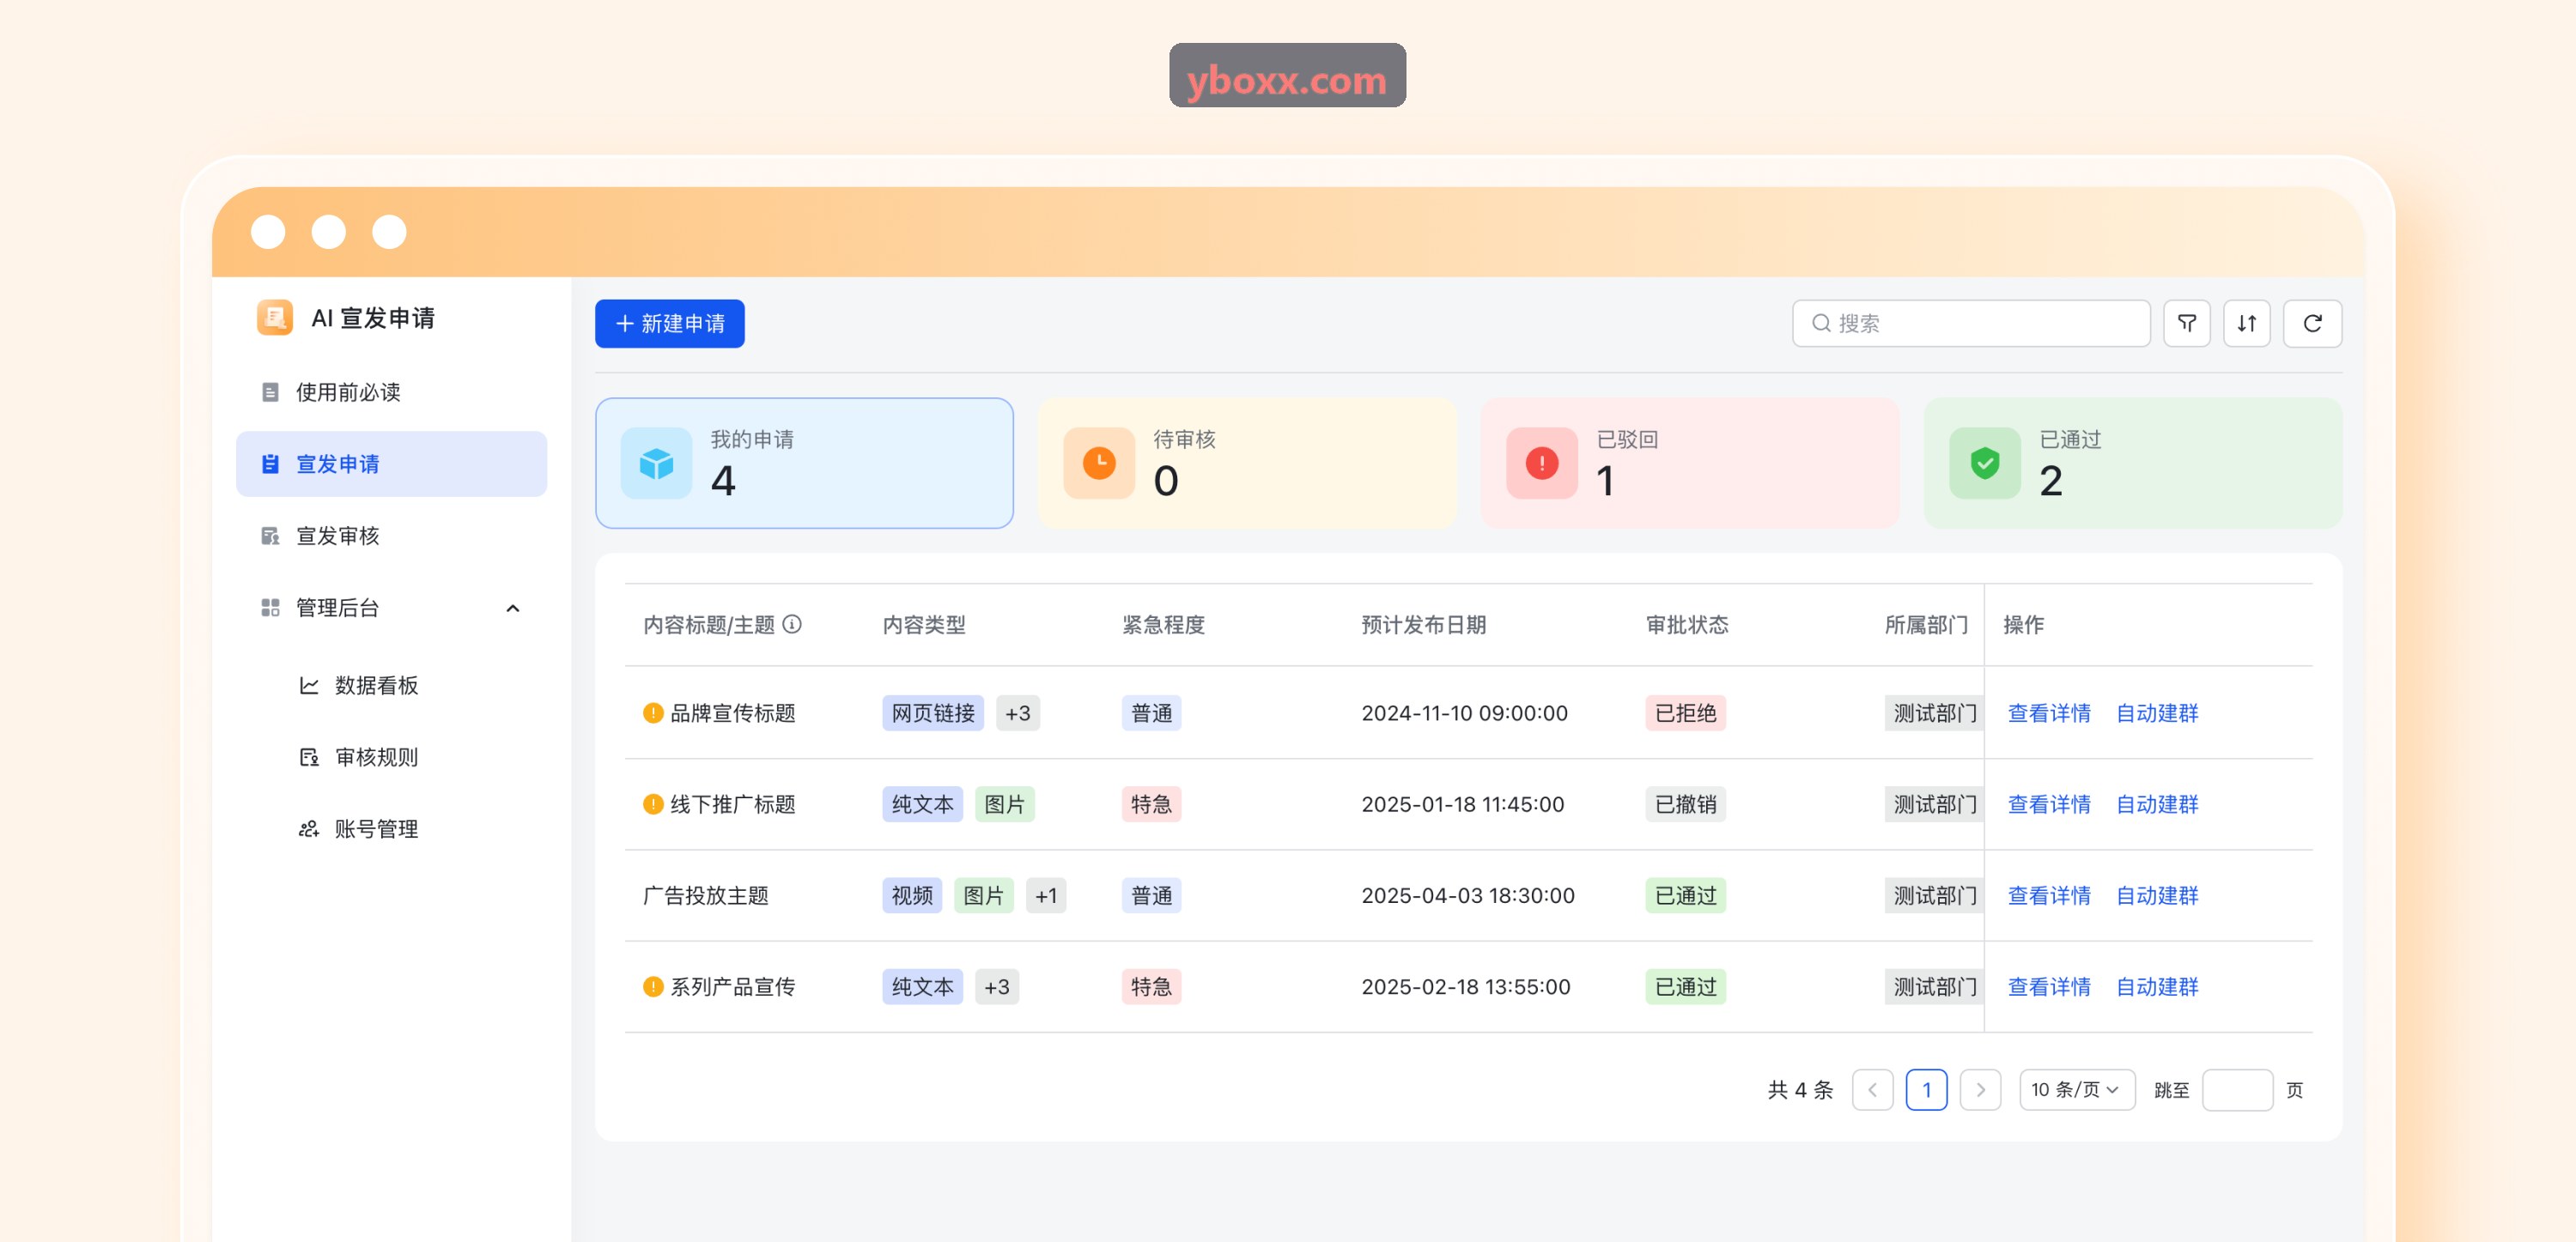Image resolution: width=2576 pixels, height=1242 pixels.
Task: Click the +1 tag in 广告投放主题 row
Action: (x=1046, y=895)
